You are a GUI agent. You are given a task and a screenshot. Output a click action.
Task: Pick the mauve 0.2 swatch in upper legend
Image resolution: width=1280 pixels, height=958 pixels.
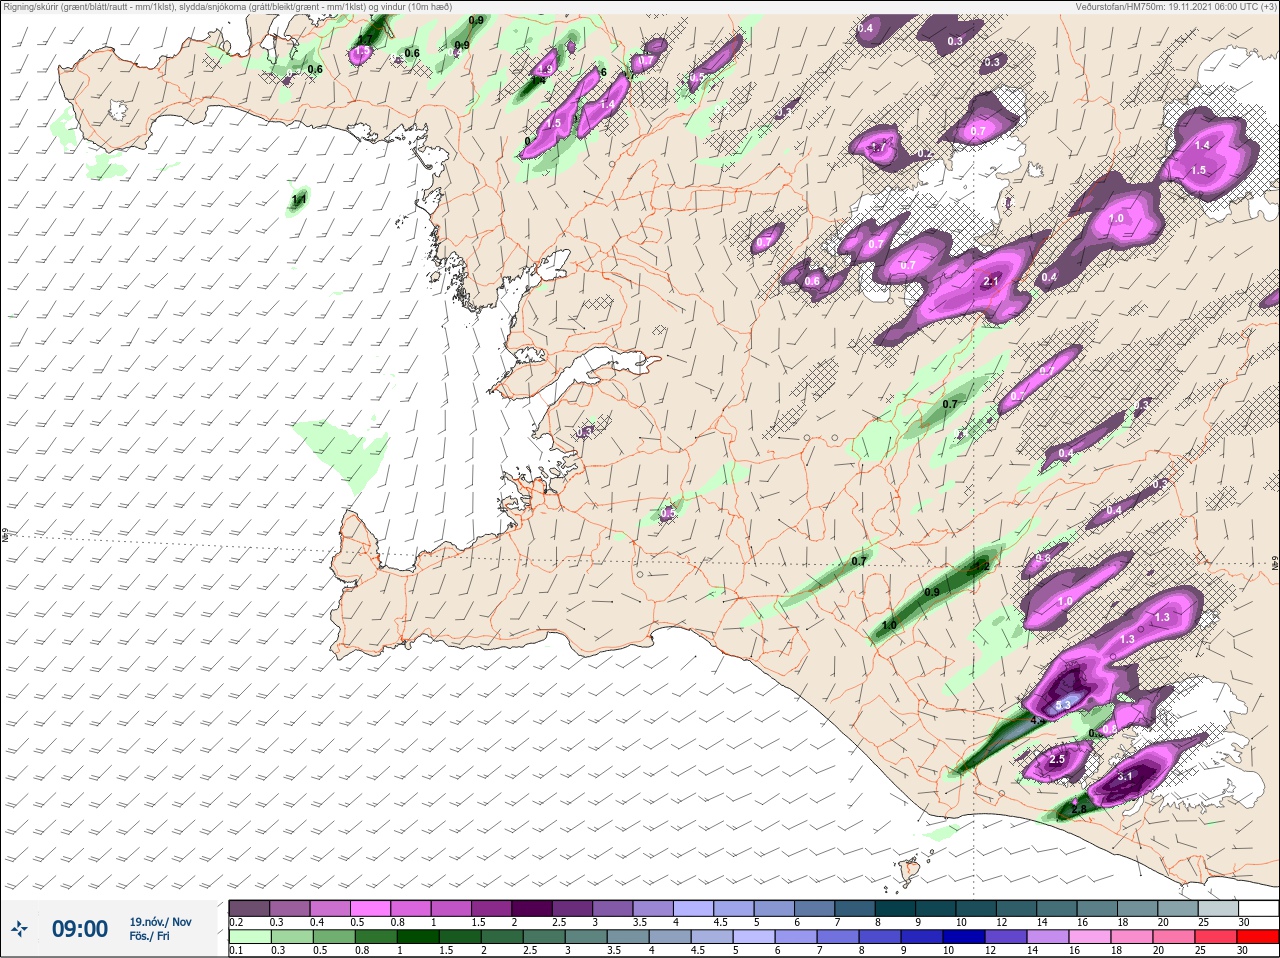point(249,908)
